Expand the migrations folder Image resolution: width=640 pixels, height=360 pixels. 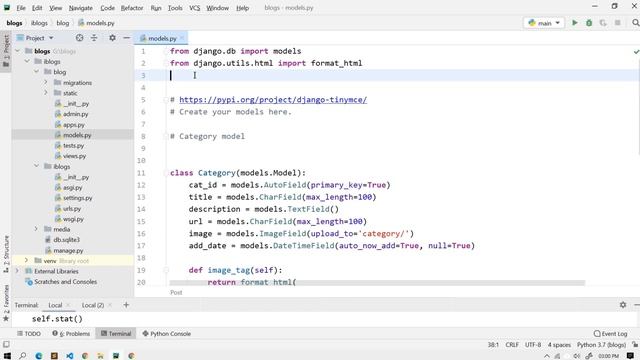[x=46, y=82]
